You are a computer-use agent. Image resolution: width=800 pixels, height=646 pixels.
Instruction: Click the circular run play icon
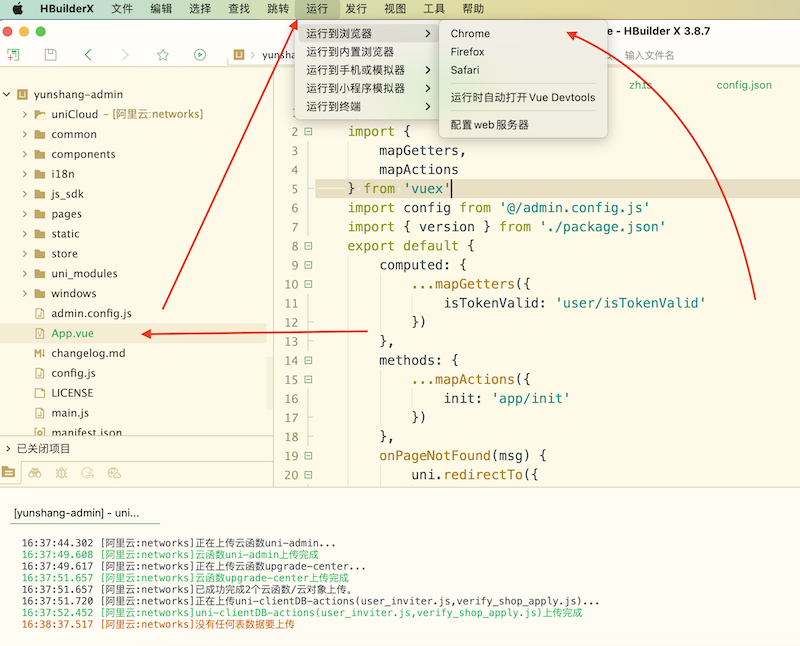(200, 55)
